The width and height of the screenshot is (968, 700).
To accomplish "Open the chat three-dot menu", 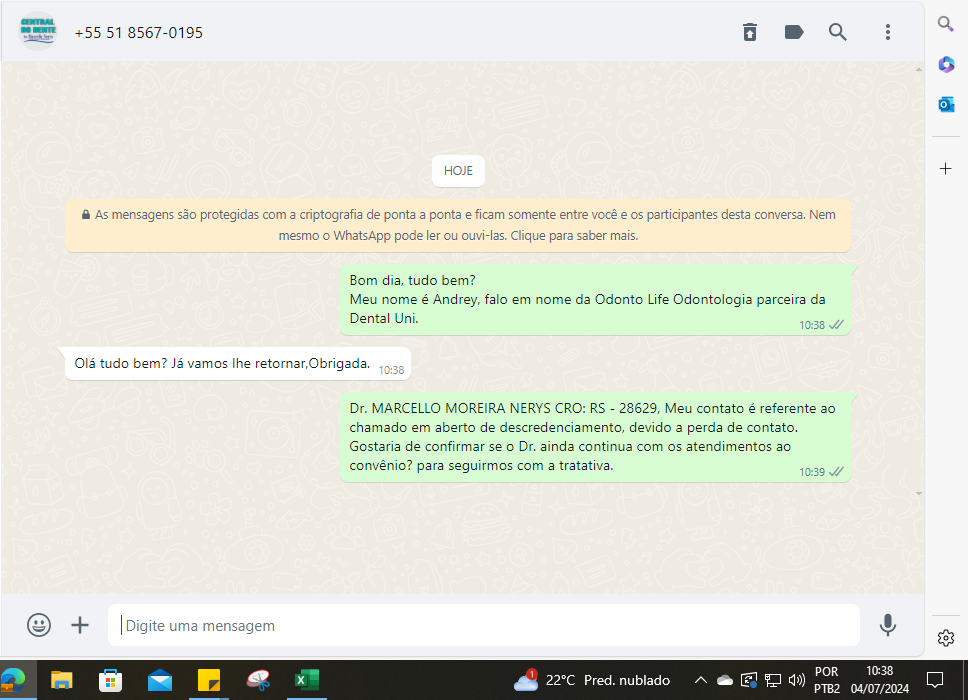I will point(888,32).
